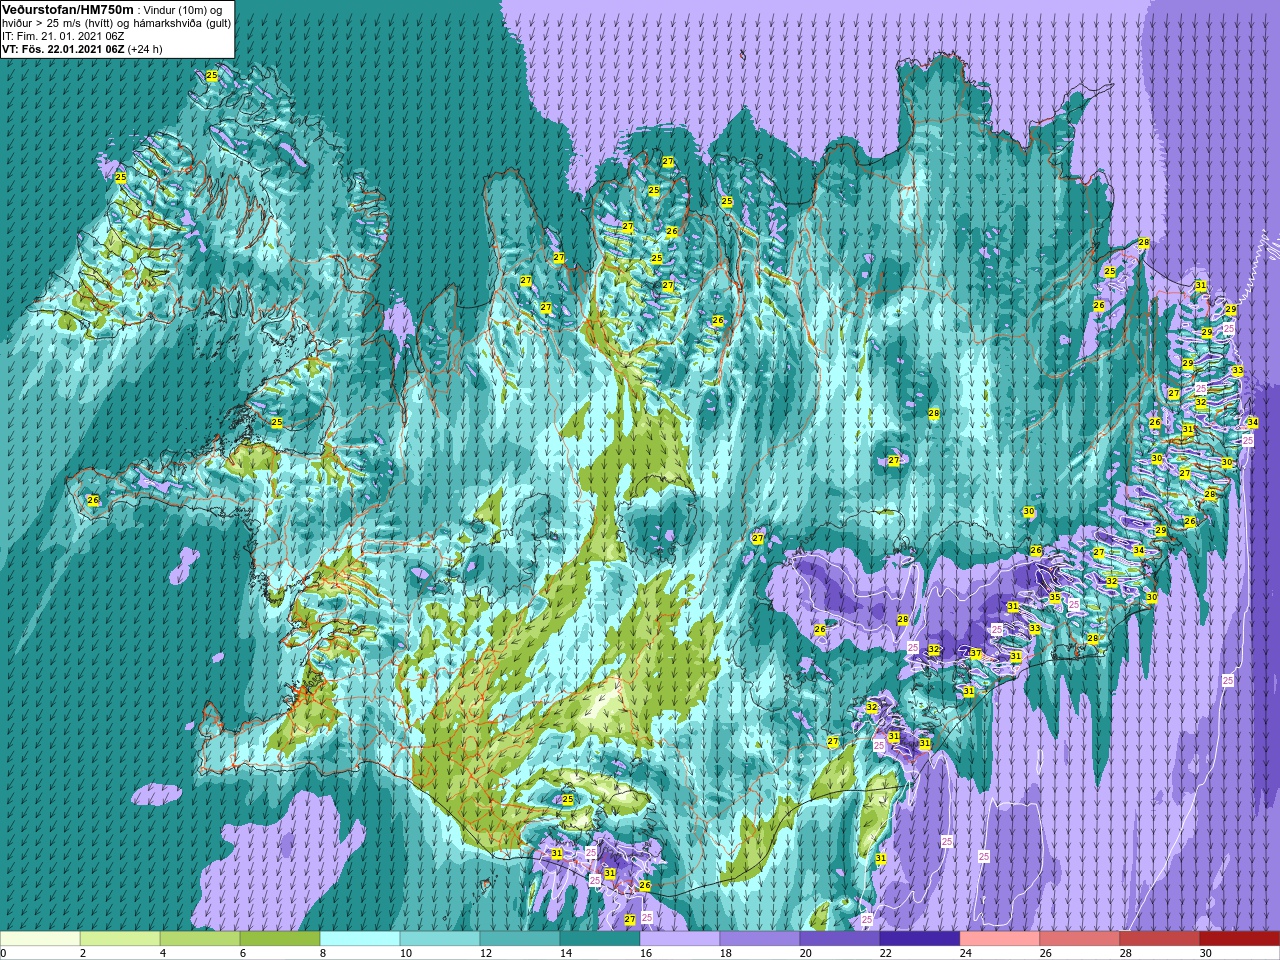This screenshot has height=960, width=1280.
Task: Select the 24–26 m/s light pink legend swatch
Action: (1000, 939)
